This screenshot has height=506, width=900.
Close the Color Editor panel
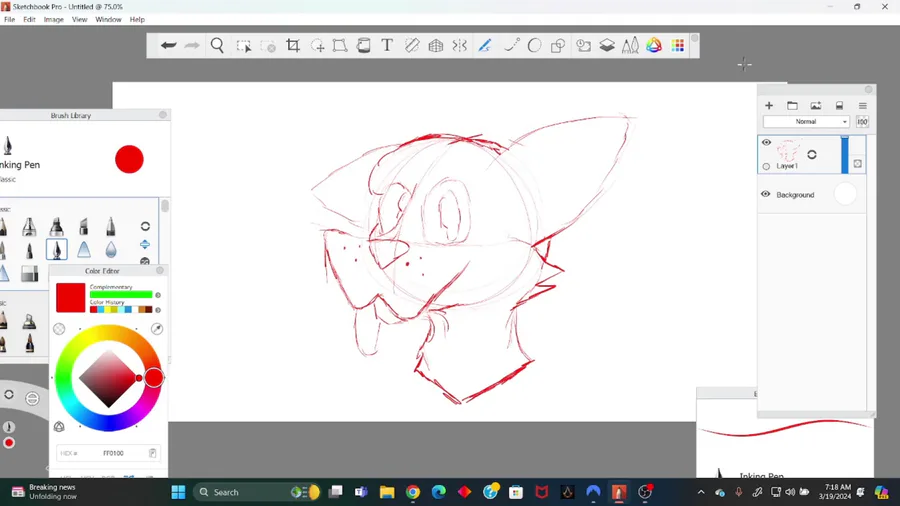[x=160, y=270]
